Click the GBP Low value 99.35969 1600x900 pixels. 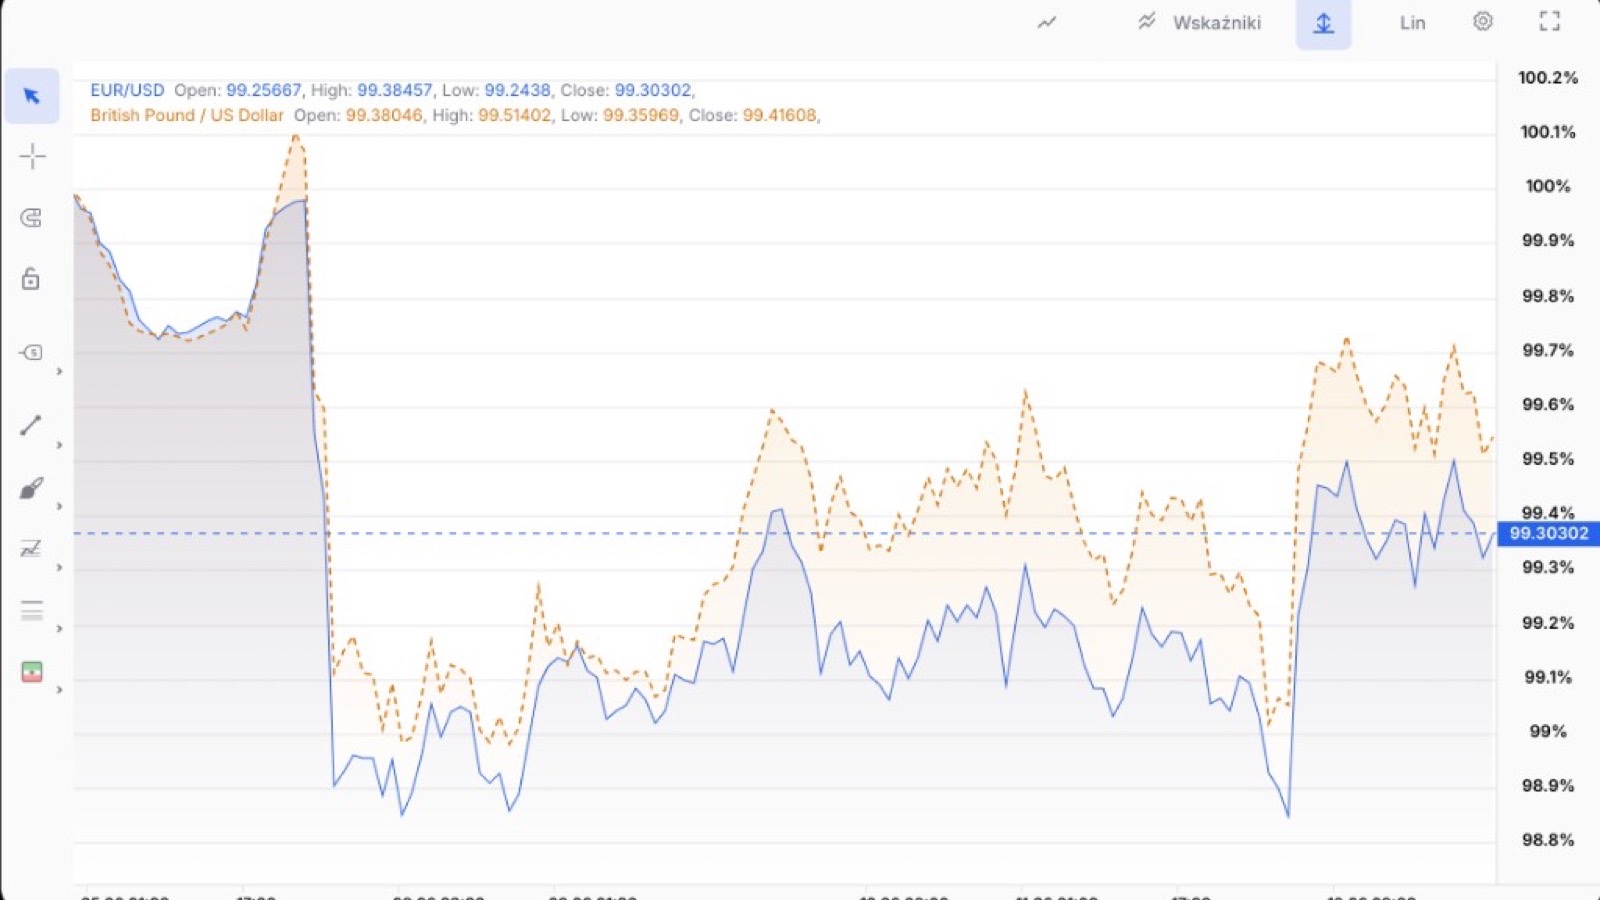[x=641, y=115]
